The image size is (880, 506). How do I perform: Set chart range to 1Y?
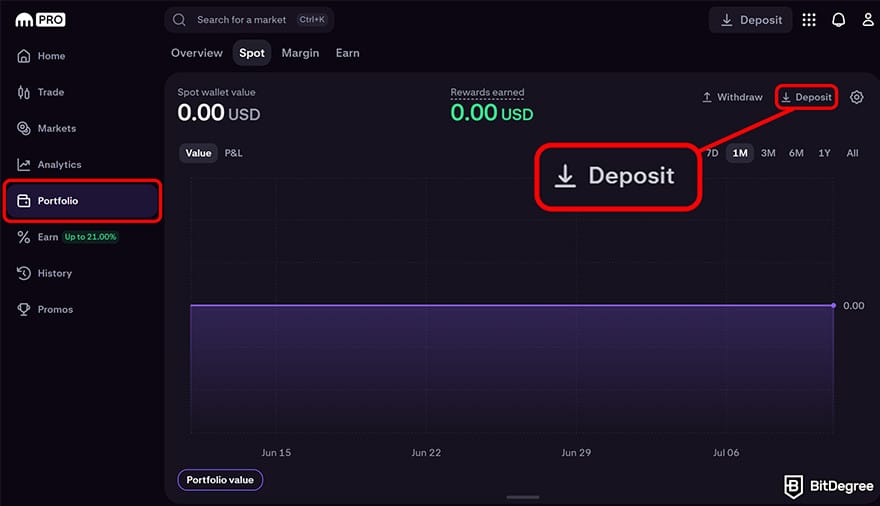[x=824, y=153]
